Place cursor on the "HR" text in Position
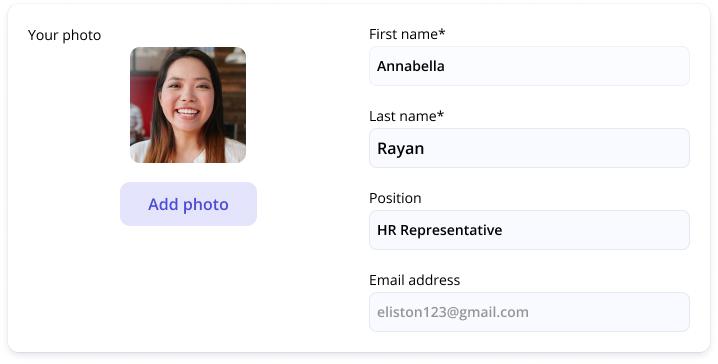718x364 pixels. coord(386,230)
